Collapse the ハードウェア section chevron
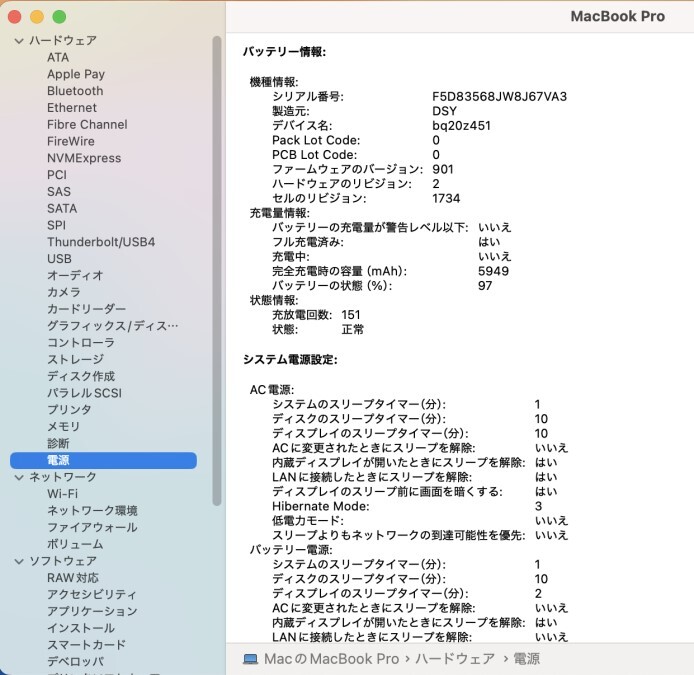This screenshot has width=694, height=675. click(x=19, y=41)
